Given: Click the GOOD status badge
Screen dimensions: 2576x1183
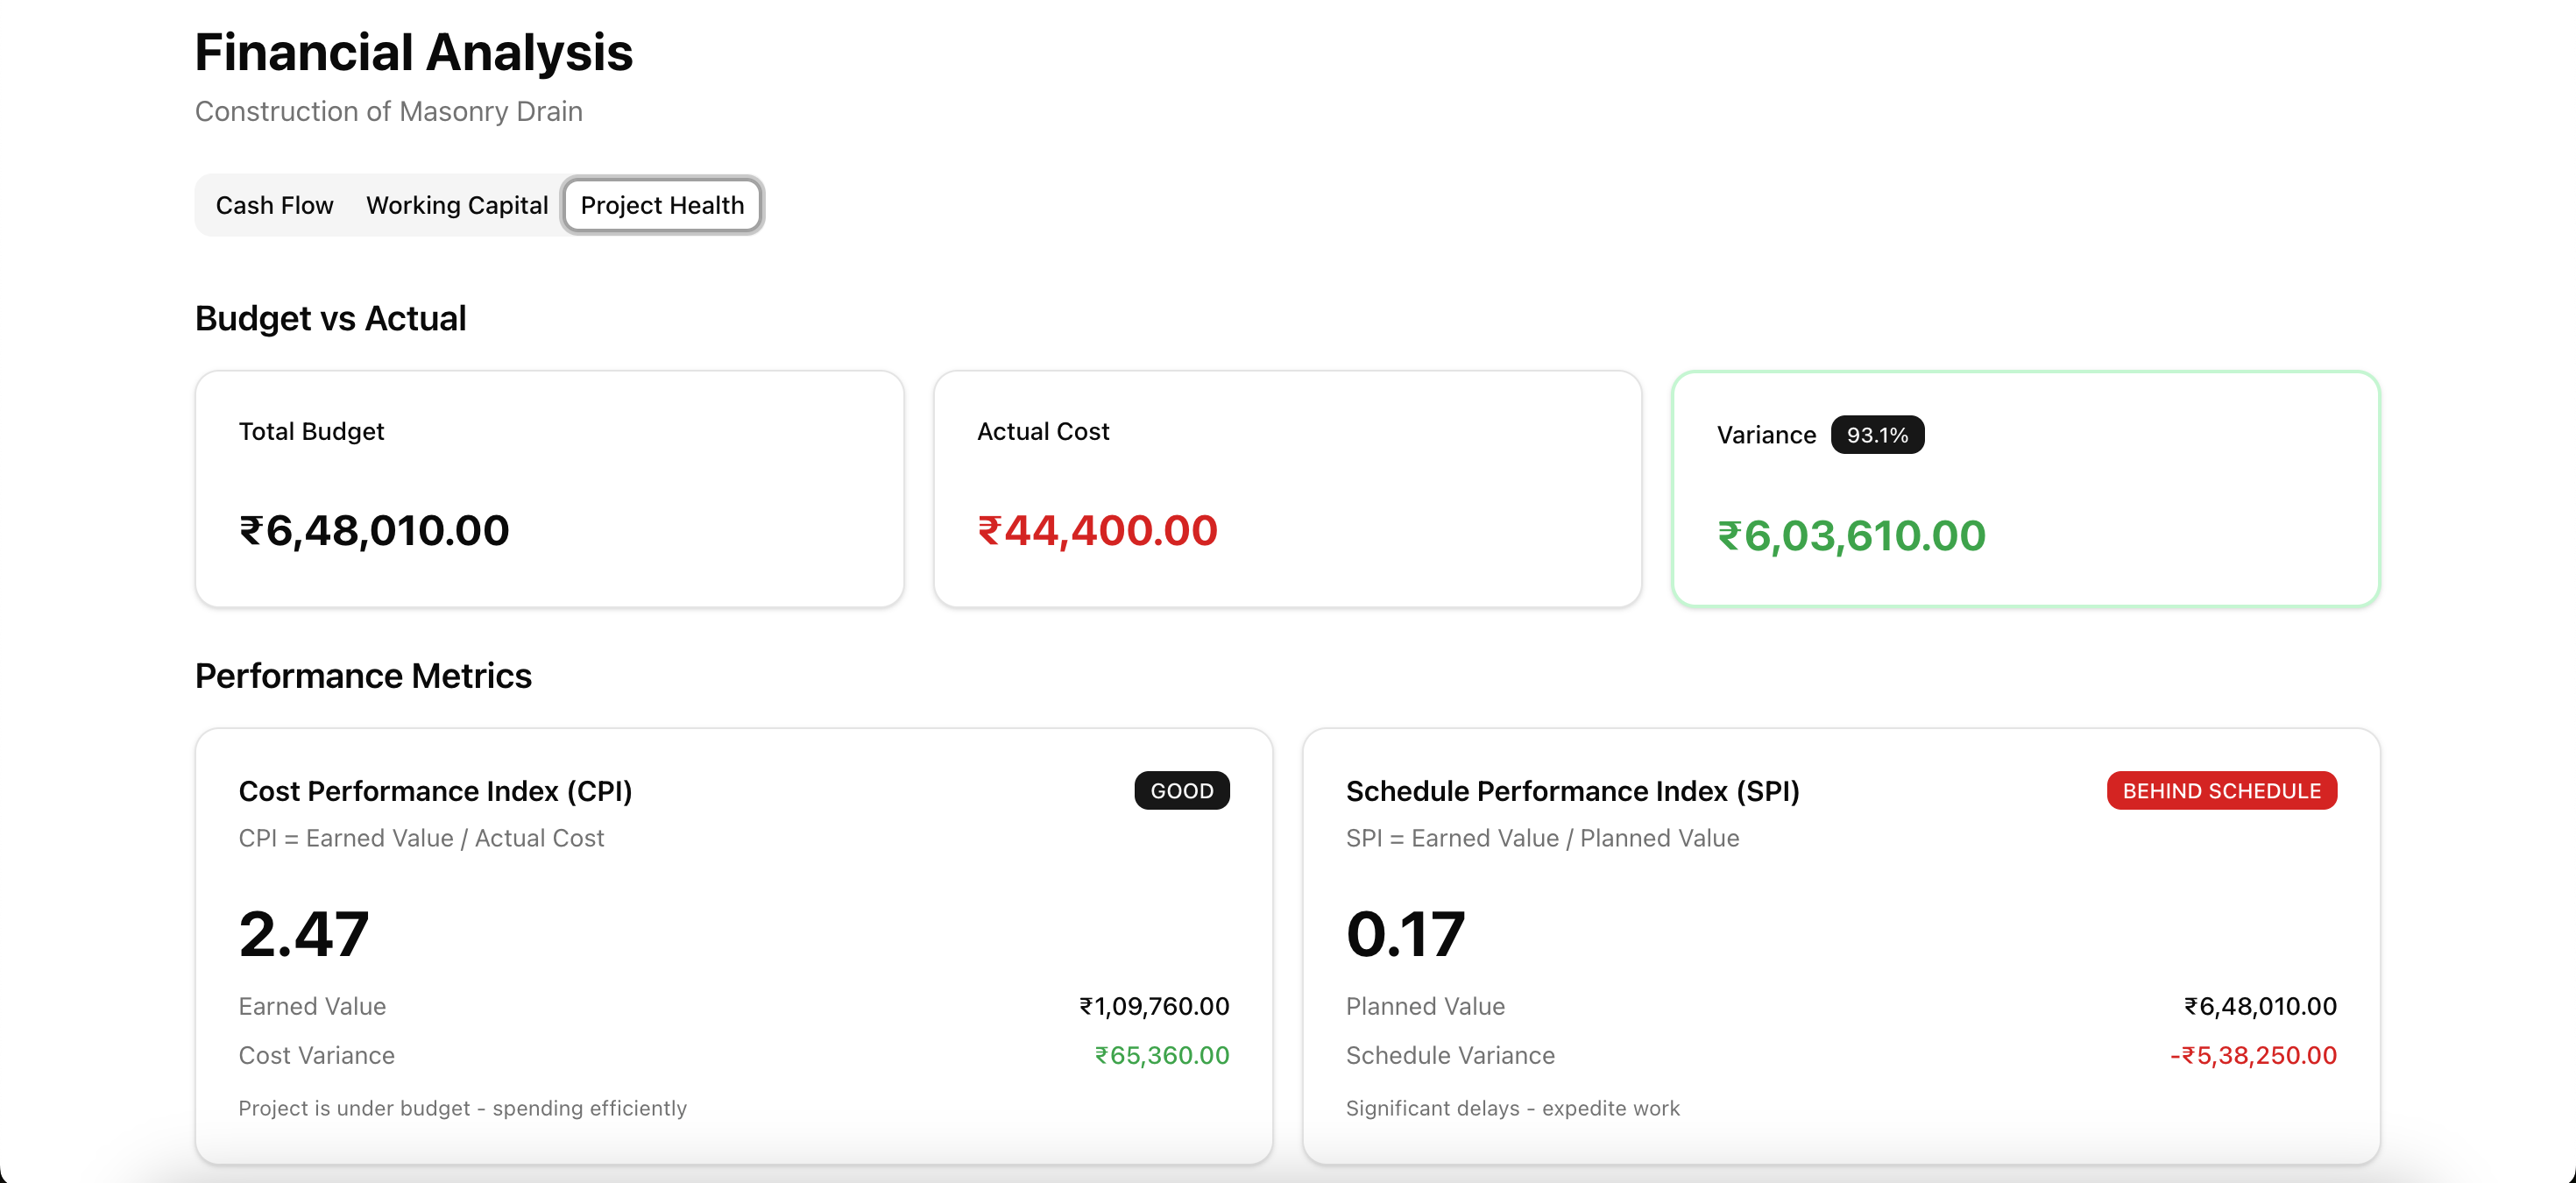Looking at the screenshot, I should point(1181,791).
